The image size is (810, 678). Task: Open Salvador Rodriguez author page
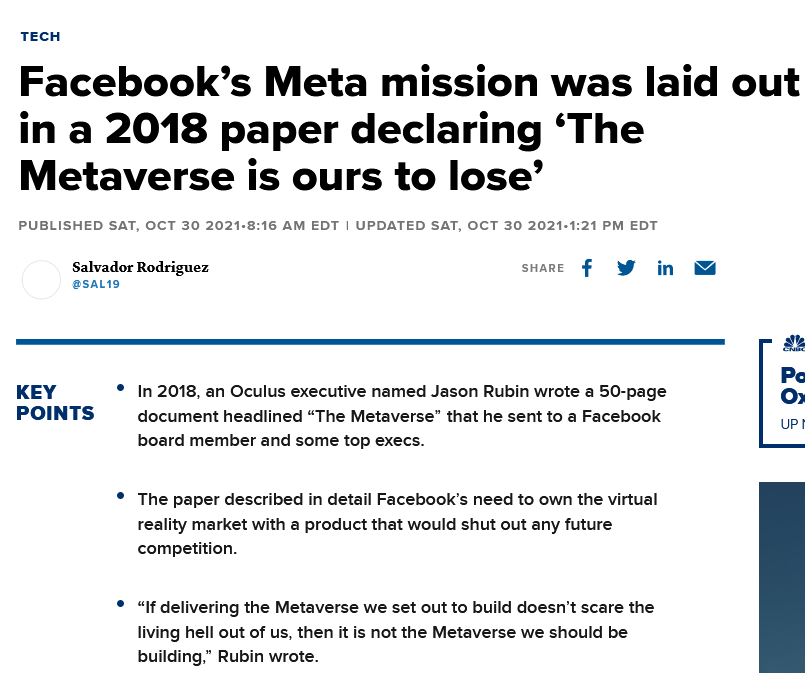click(x=141, y=267)
